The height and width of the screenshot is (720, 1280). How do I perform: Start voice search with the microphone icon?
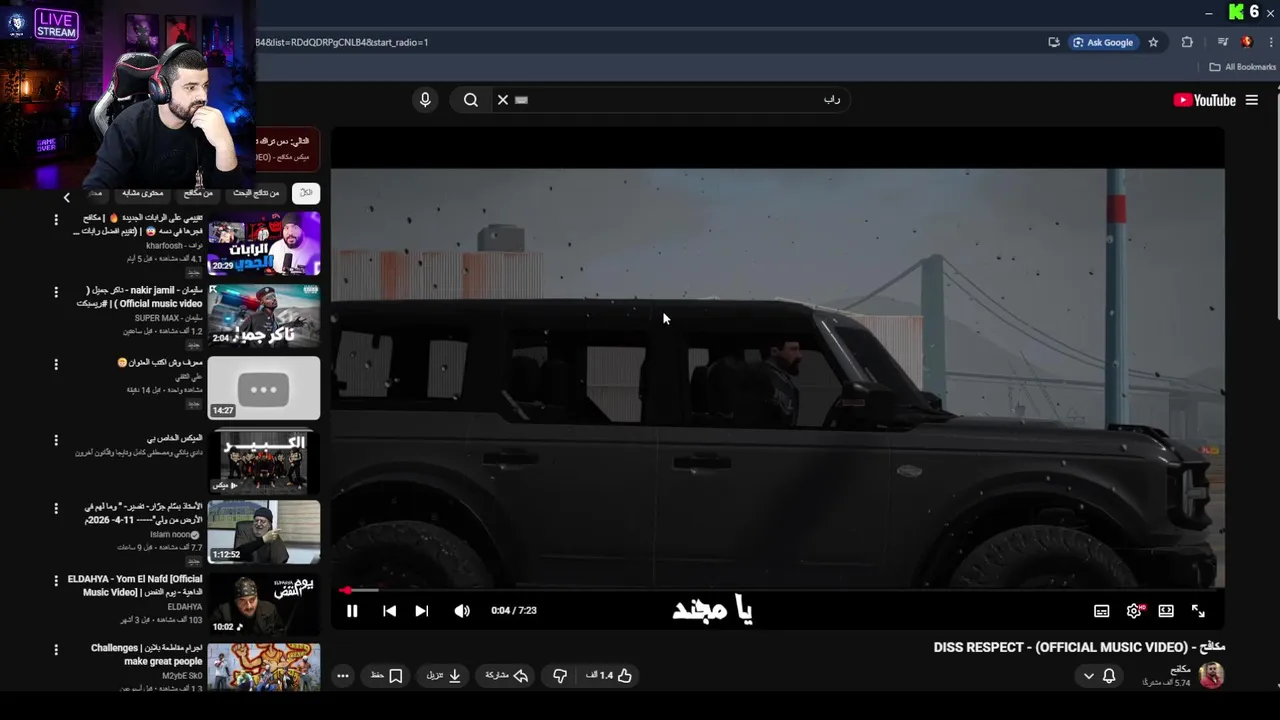(x=425, y=100)
